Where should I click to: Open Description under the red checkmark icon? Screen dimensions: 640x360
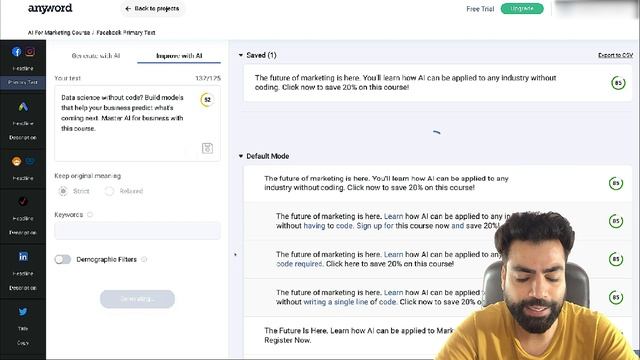[x=23, y=233]
